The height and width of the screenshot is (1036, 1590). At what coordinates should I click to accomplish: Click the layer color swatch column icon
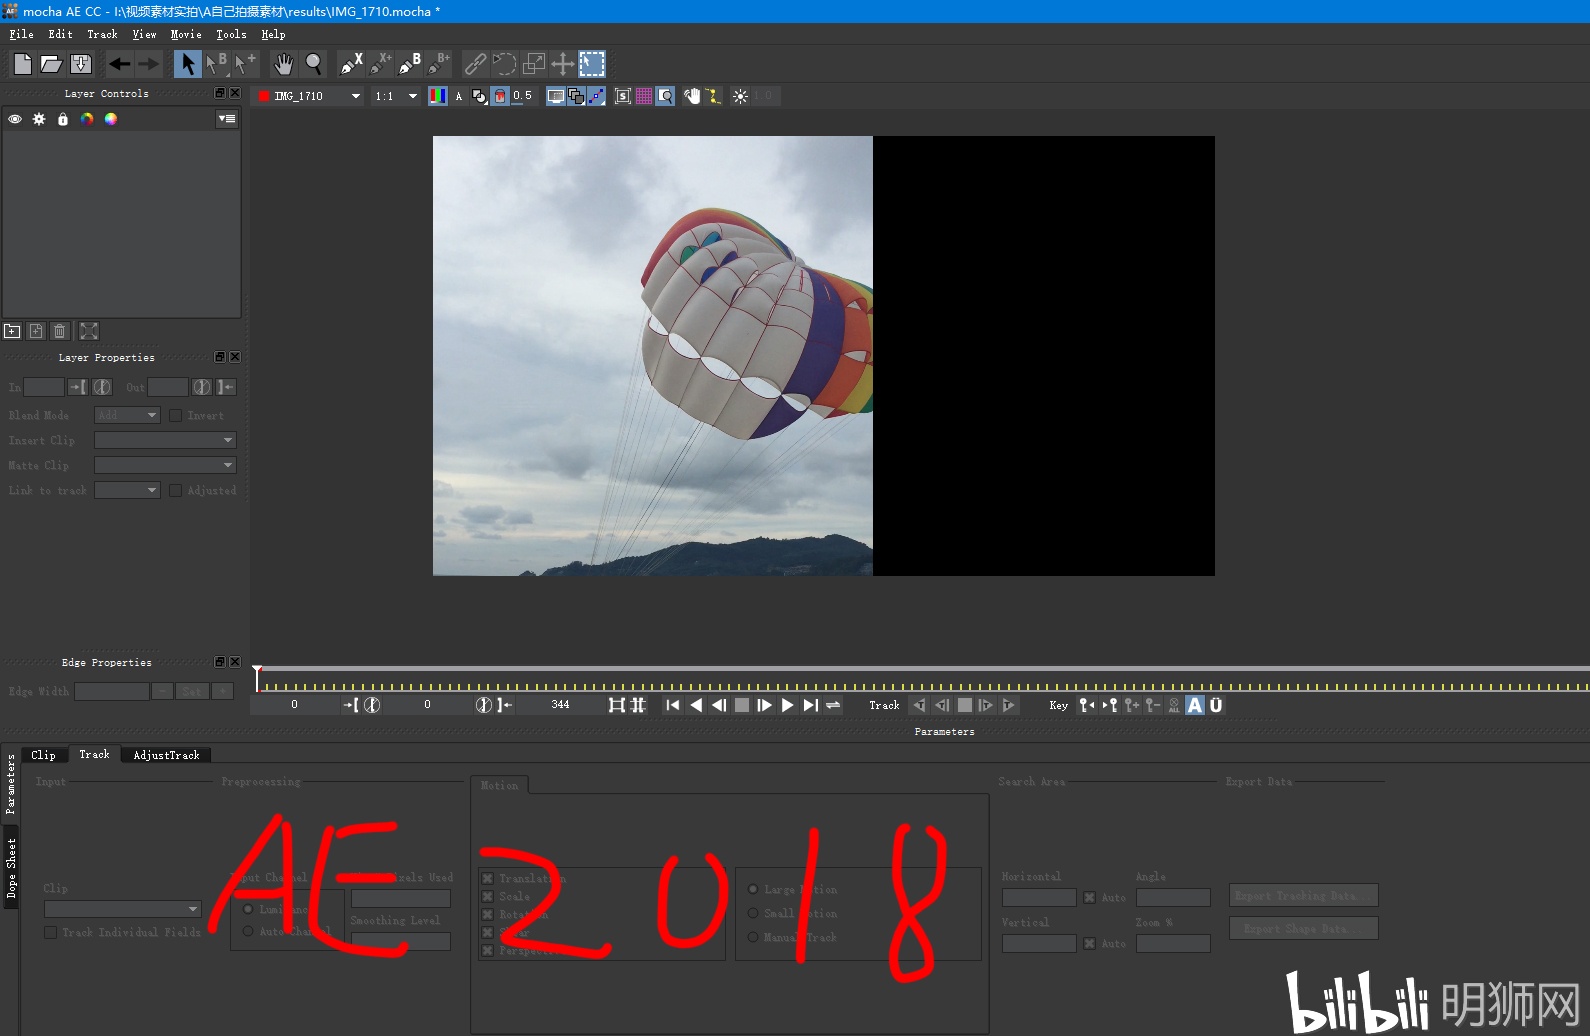[87, 119]
